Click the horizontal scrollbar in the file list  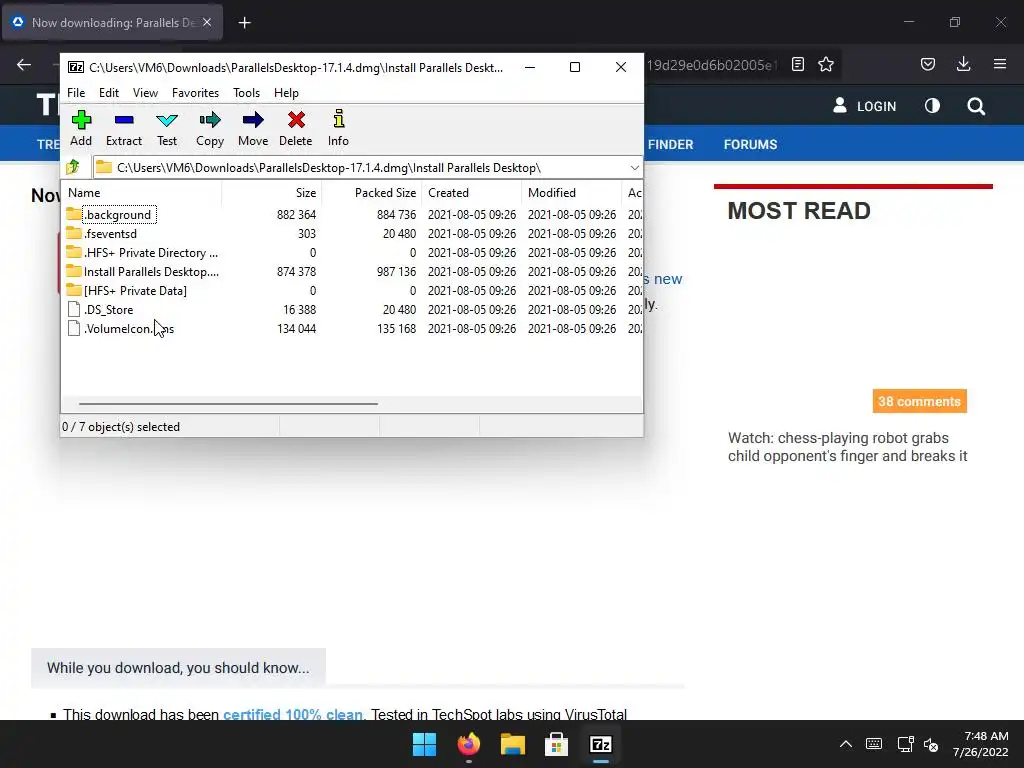point(228,404)
